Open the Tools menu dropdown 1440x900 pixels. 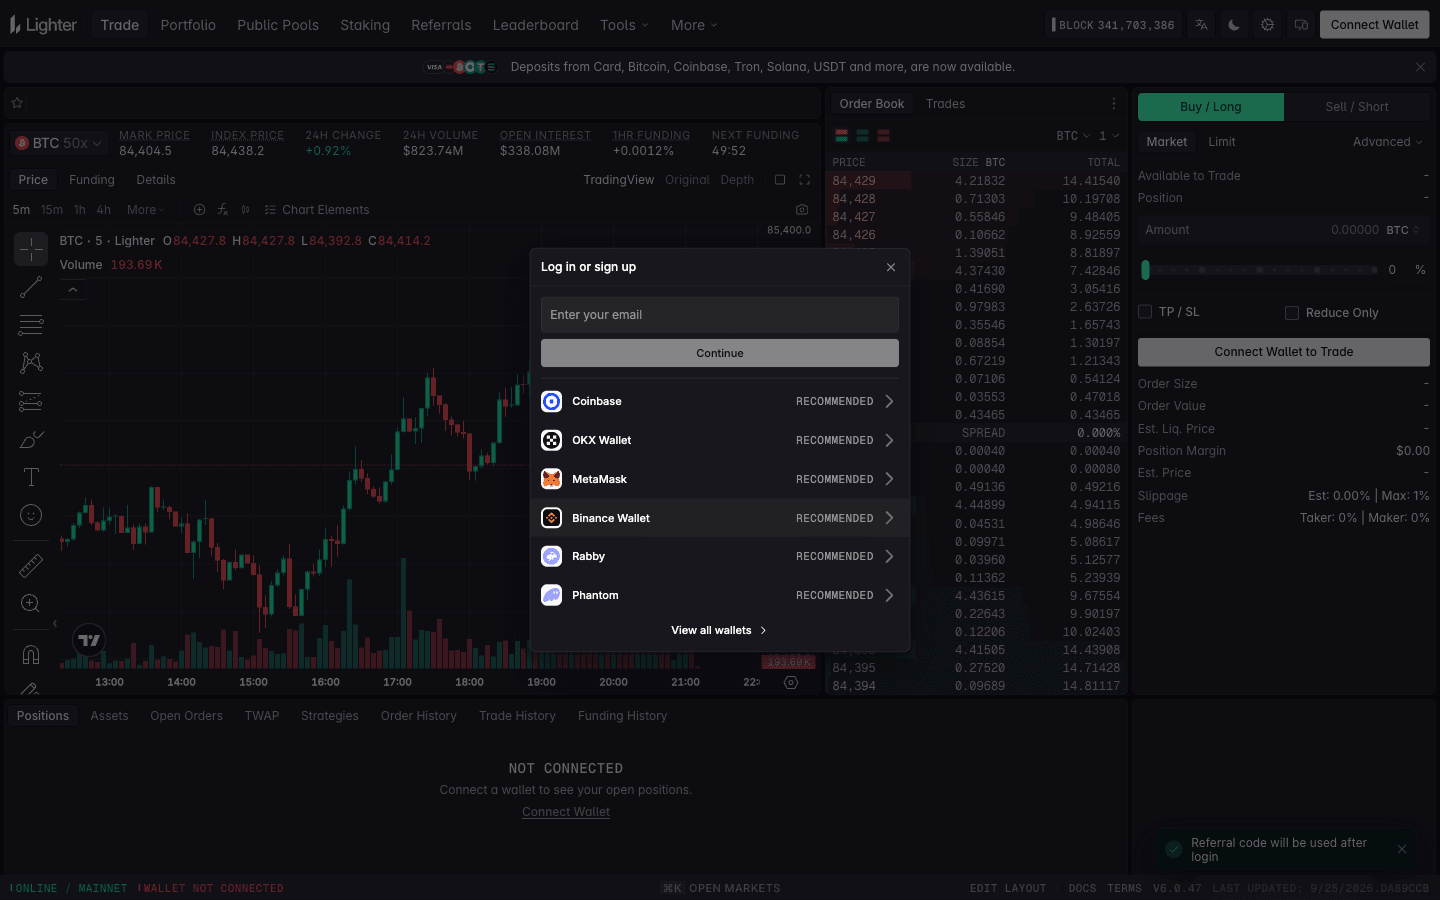click(x=624, y=25)
